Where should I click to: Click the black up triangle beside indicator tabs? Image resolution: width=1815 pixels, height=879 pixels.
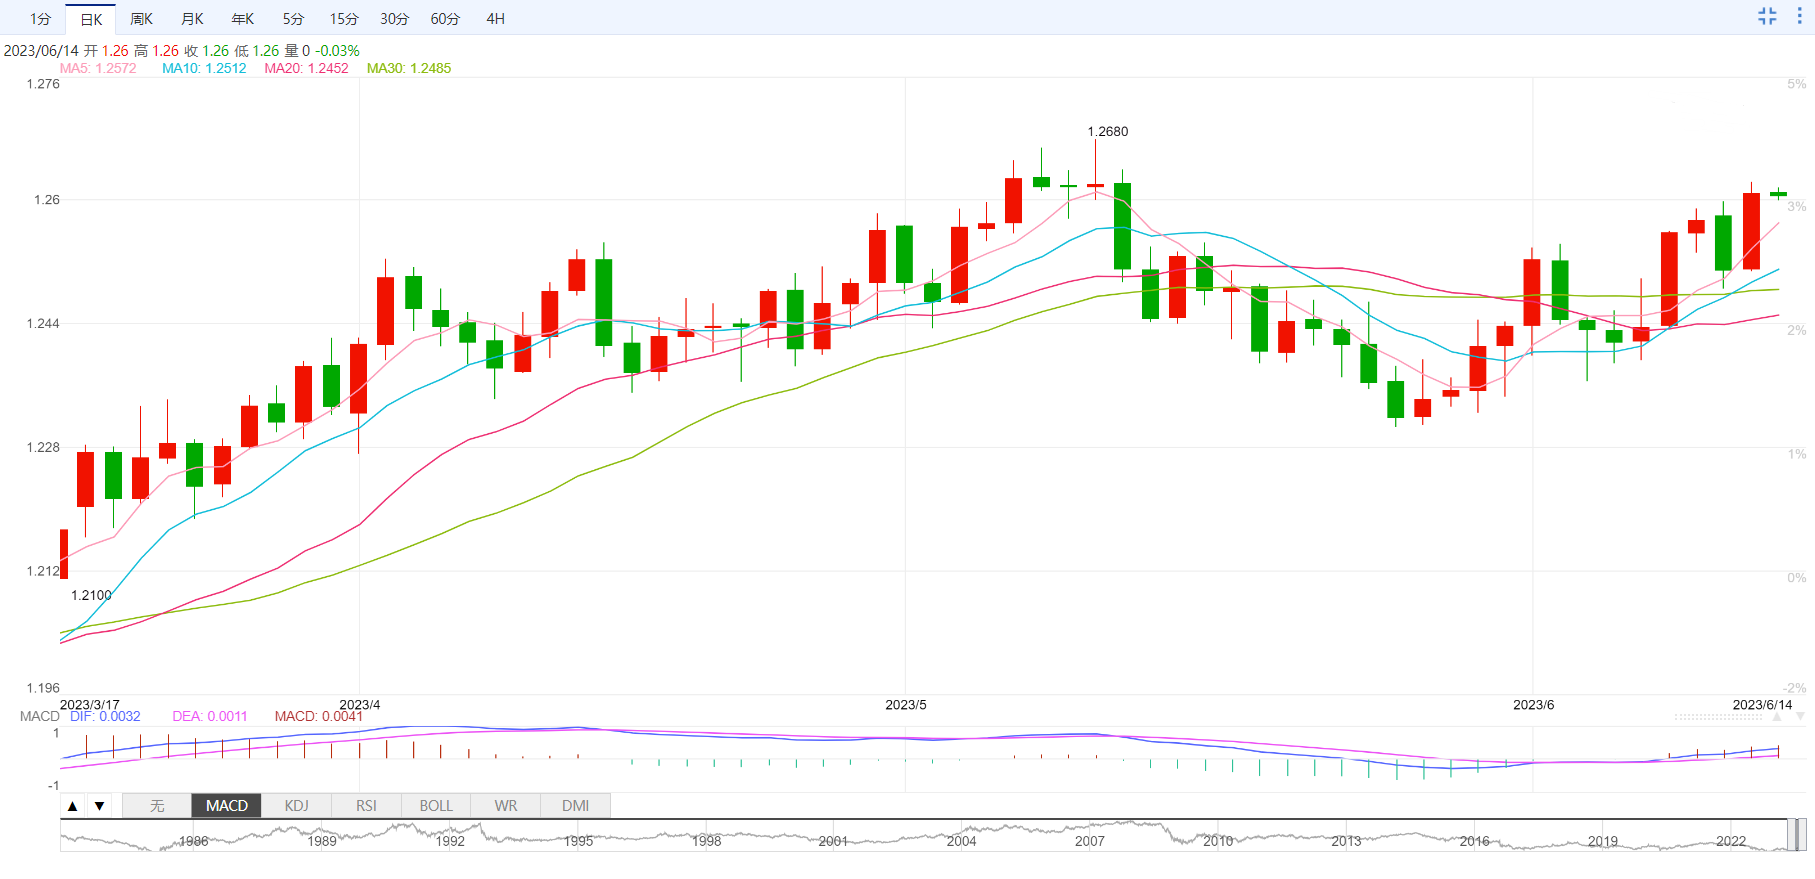click(x=73, y=806)
